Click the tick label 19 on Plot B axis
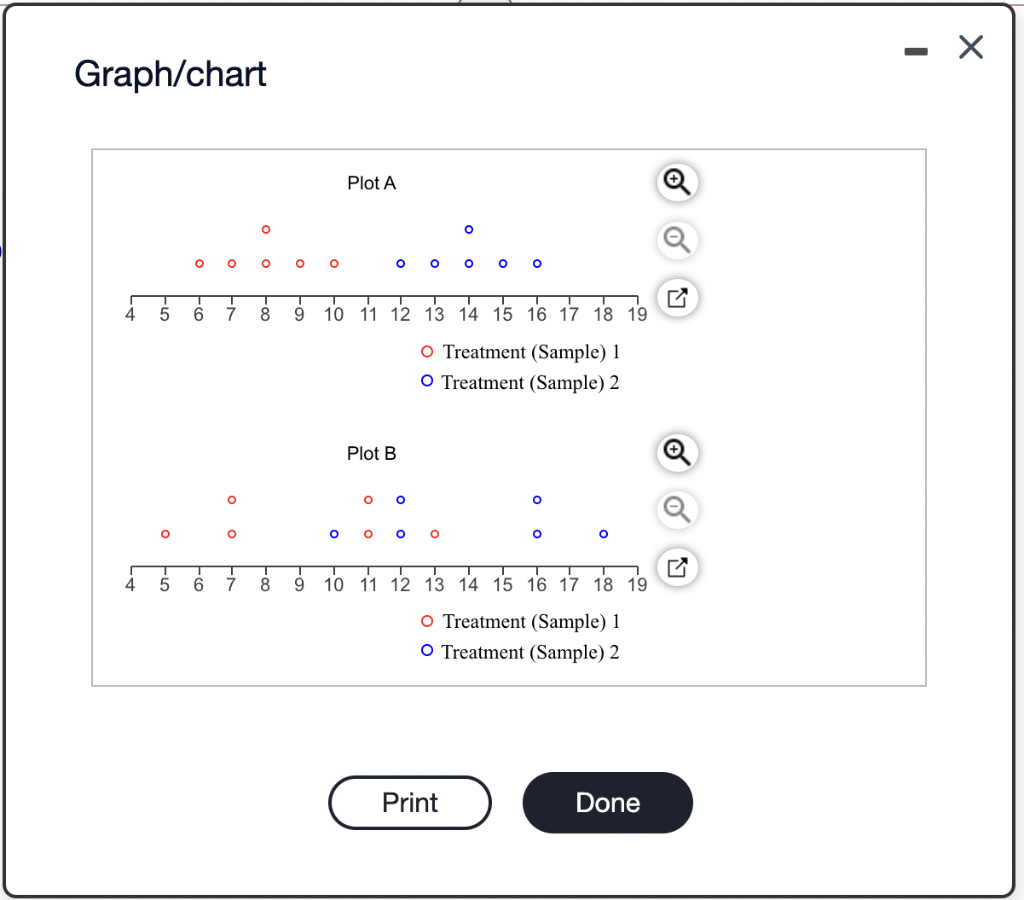 click(638, 584)
